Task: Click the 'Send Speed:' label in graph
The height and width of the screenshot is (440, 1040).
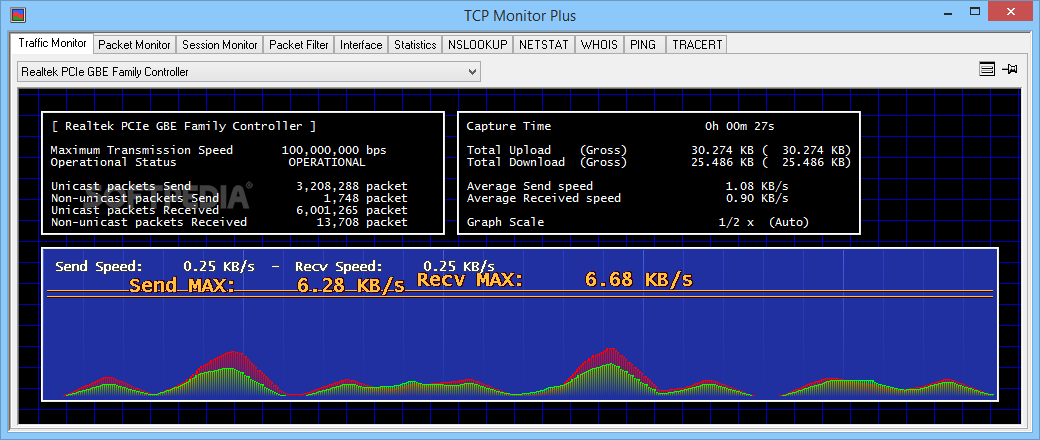Action: click(x=99, y=267)
